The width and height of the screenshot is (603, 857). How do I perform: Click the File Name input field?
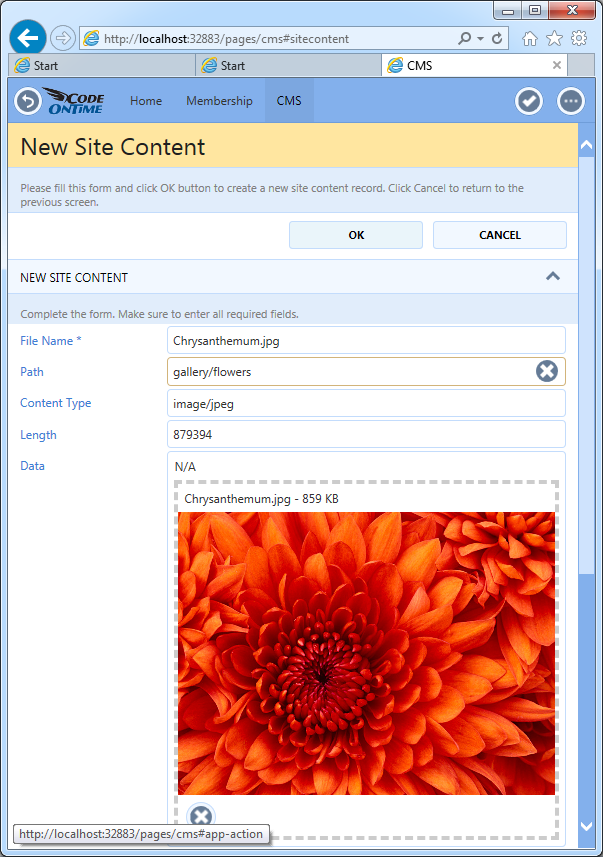click(x=366, y=341)
